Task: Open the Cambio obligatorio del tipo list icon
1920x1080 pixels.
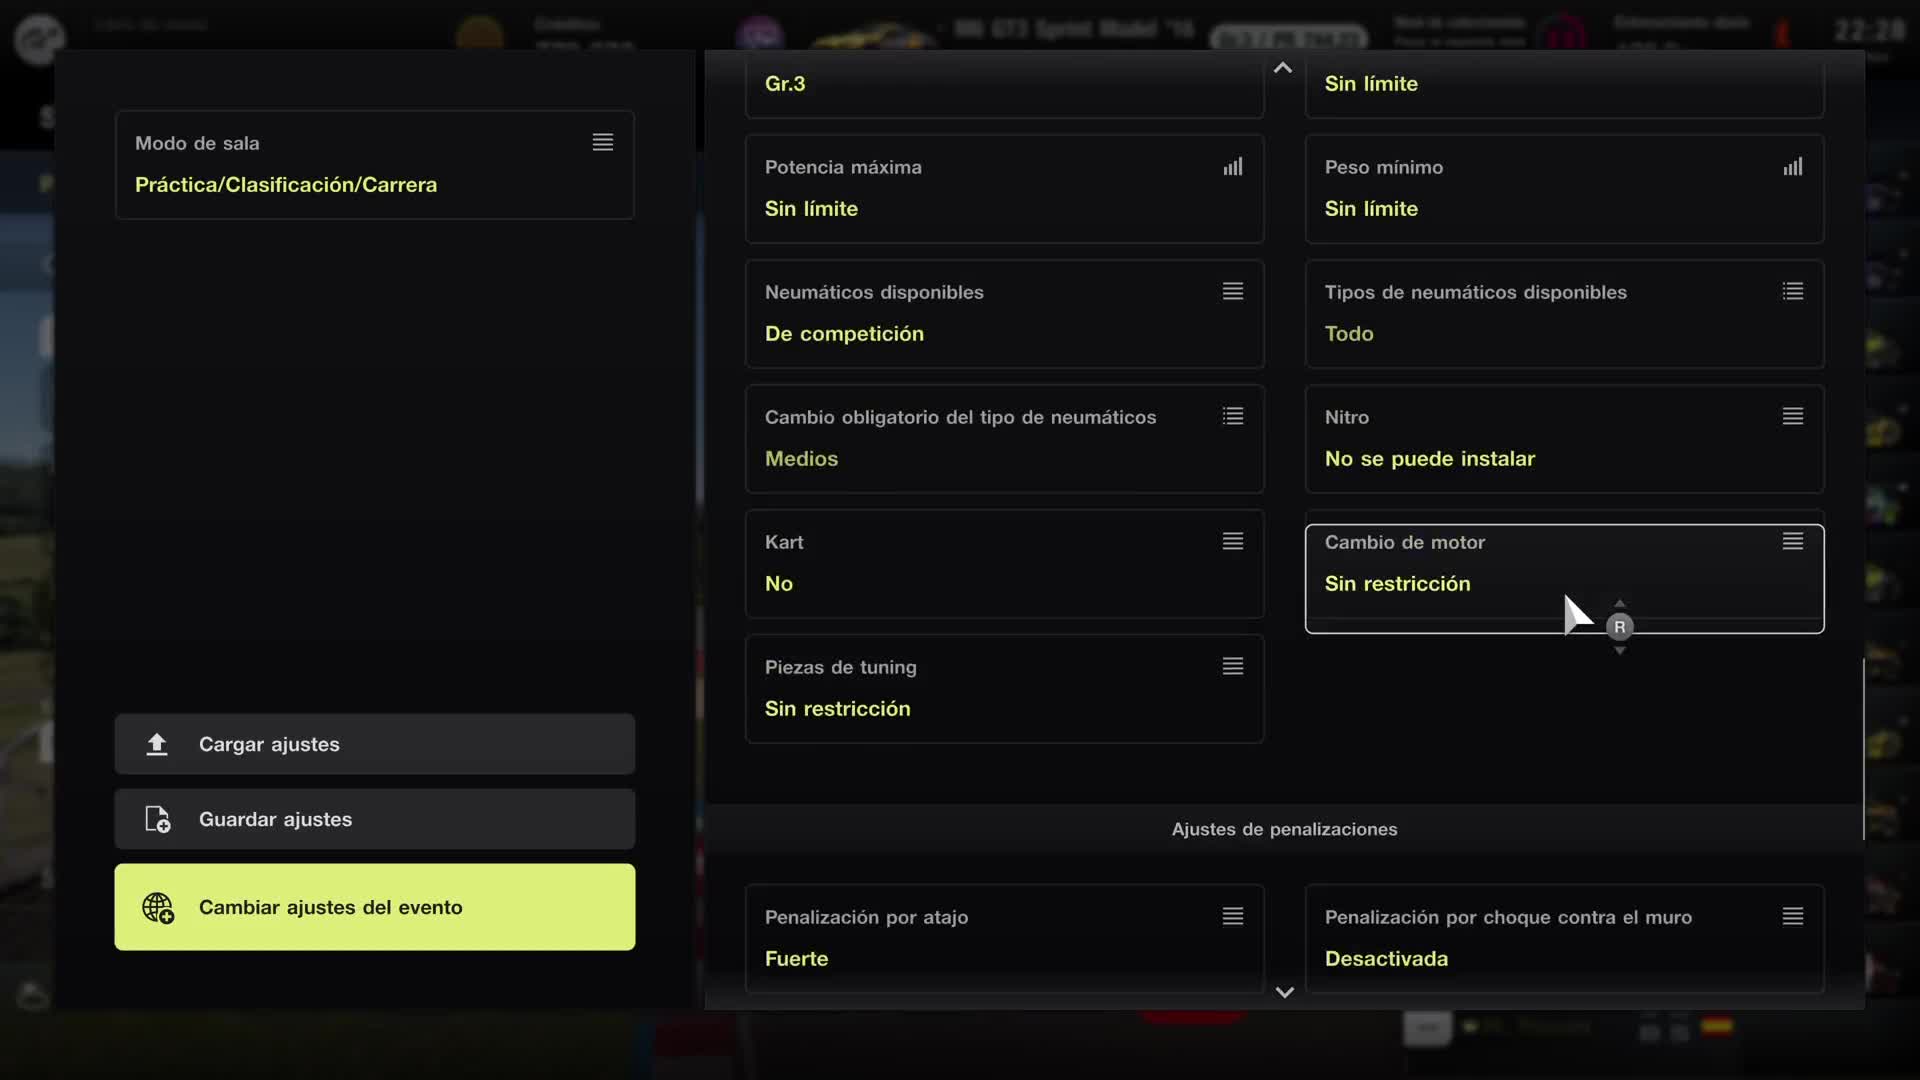Action: point(1232,416)
